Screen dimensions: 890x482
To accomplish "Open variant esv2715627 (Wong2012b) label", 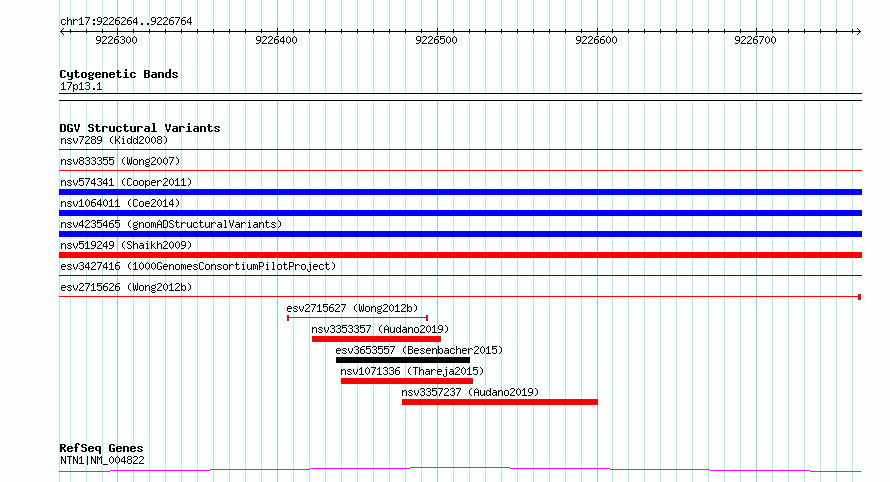I will coord(352,308).
